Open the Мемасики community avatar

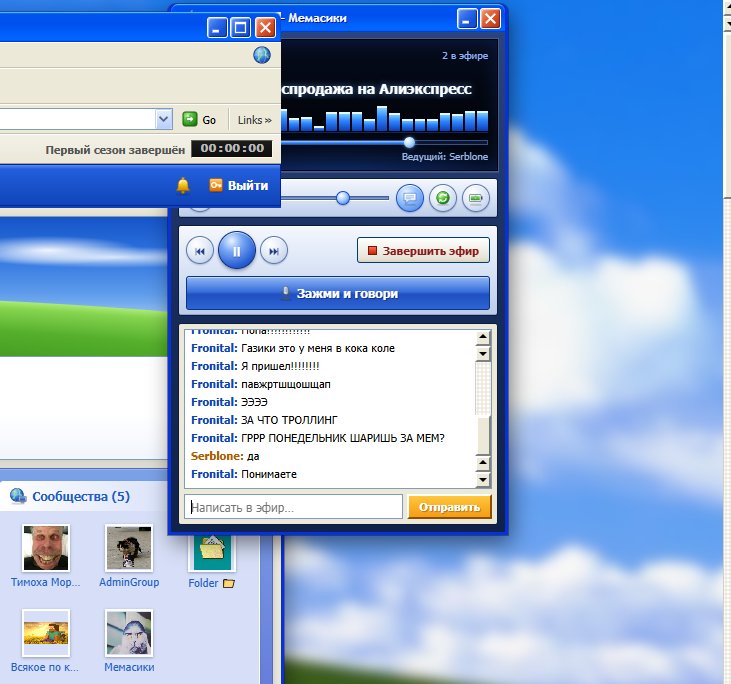(129, 633)
